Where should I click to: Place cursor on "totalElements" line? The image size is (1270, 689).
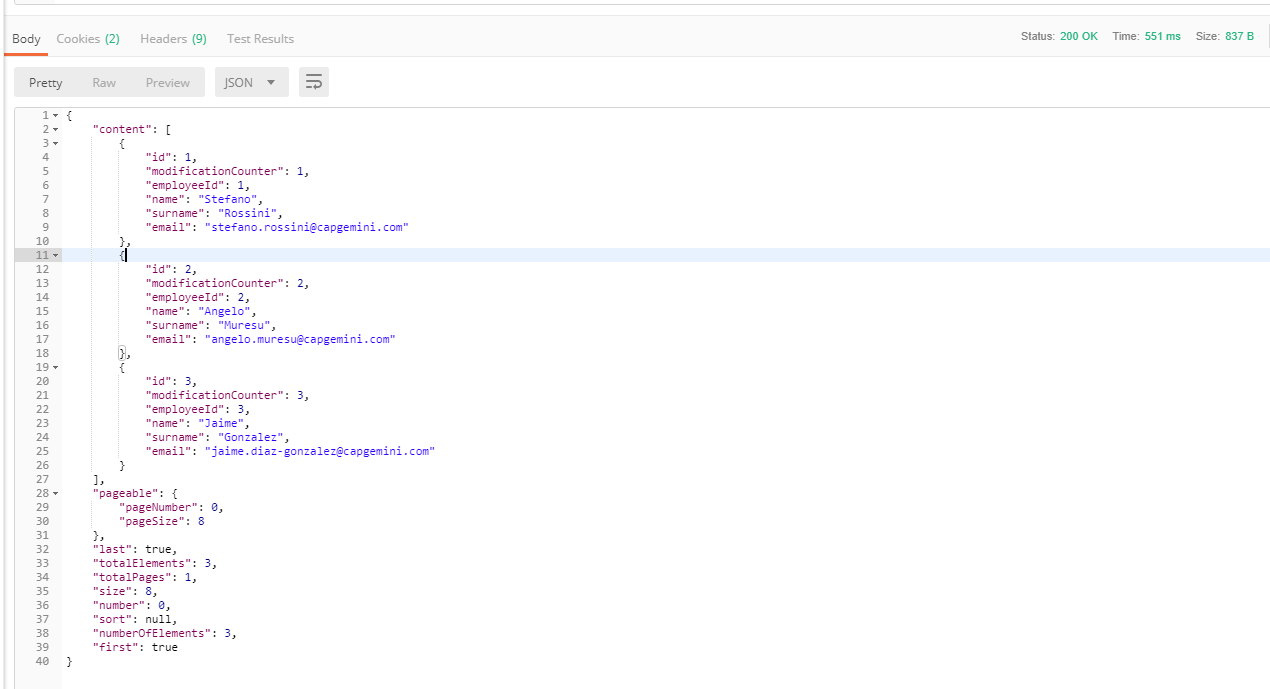pyautogui.click(x=150, y=563)
